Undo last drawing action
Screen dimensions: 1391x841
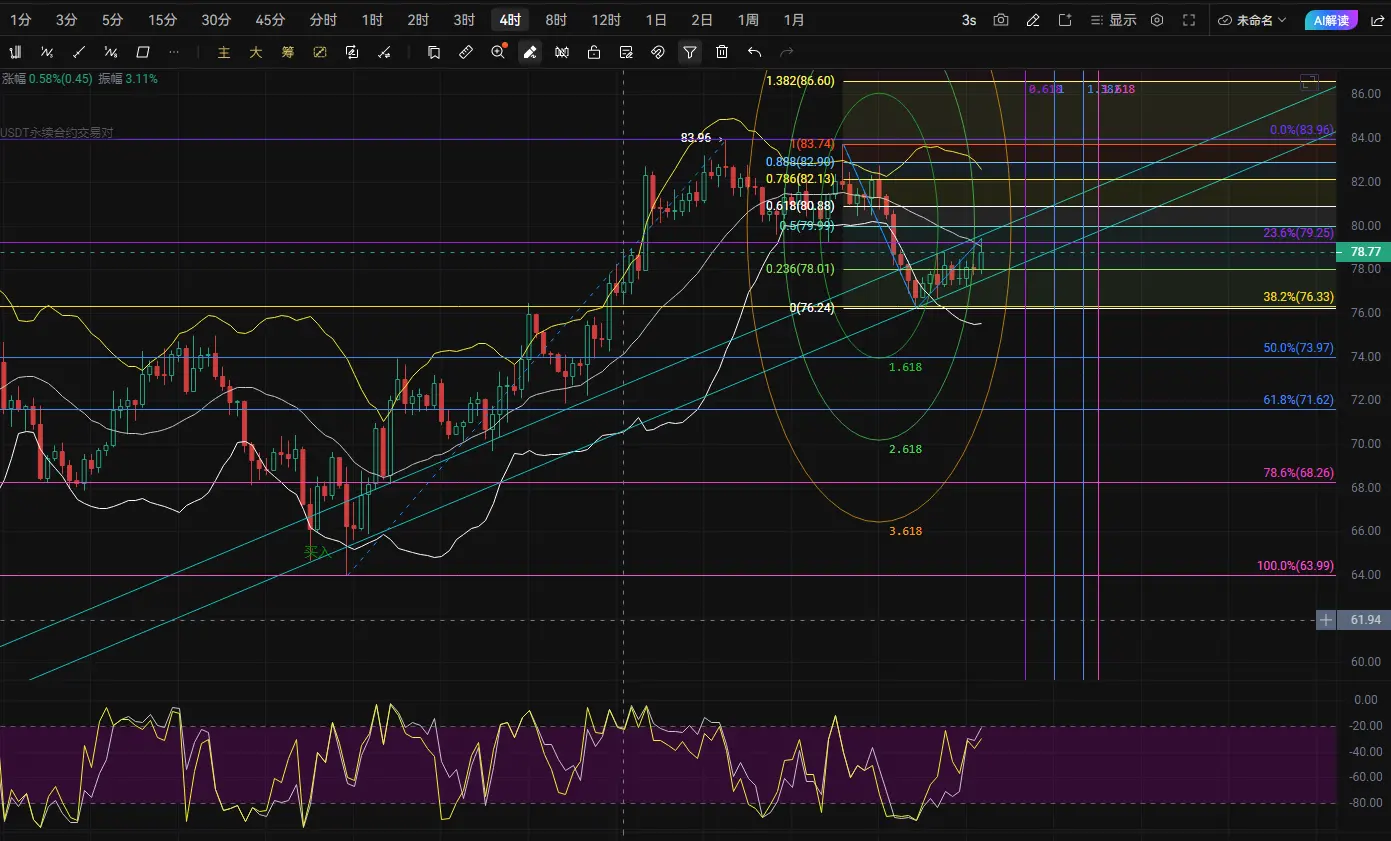(754, 52)
